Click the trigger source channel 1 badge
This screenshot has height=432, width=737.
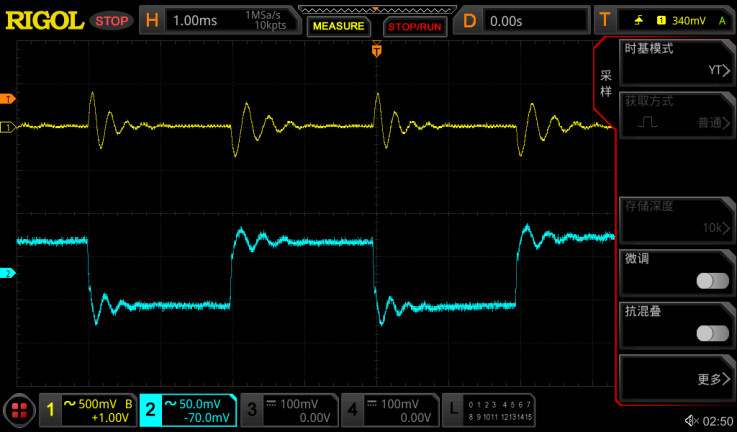661,20
